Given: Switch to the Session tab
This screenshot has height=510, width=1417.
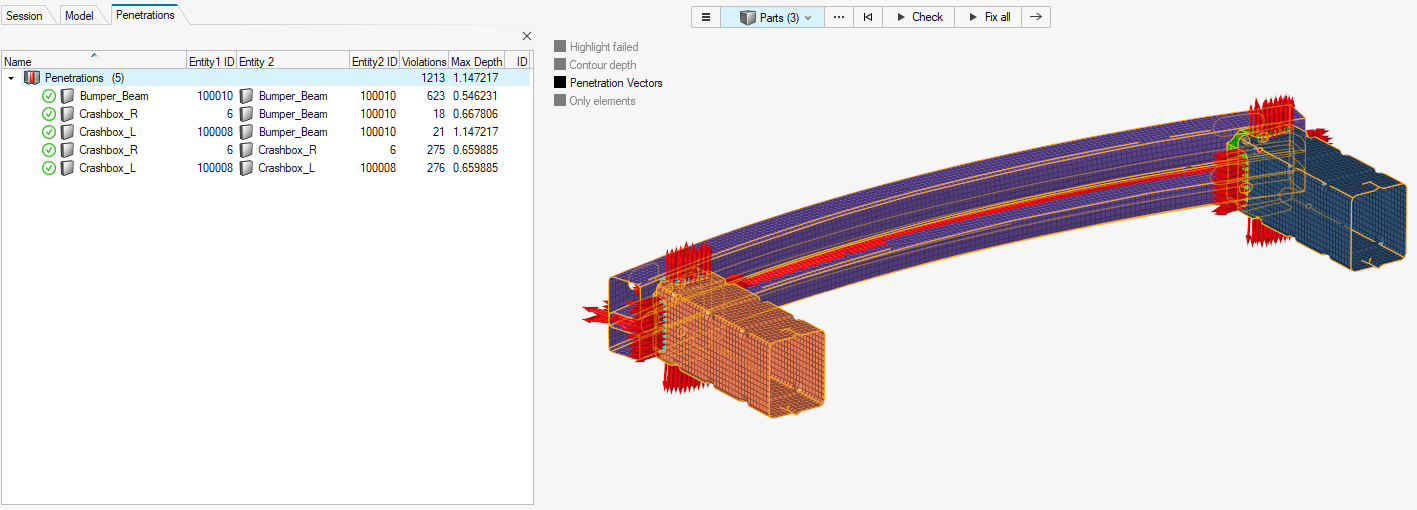Looking at the screenshot, I should [x=25, y=15].
